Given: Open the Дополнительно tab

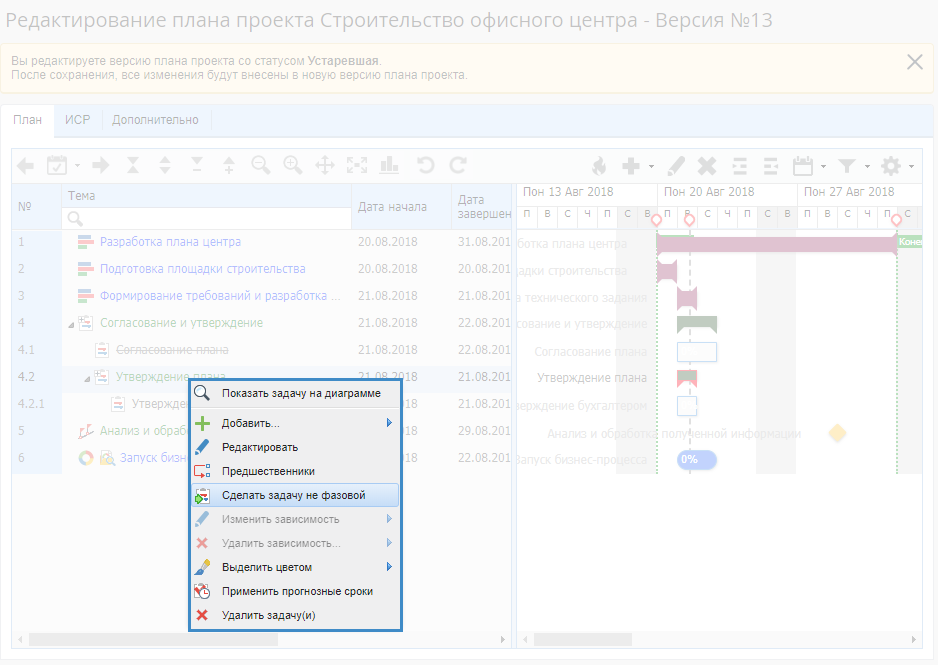Looking at the screenshot, I should 155,120.
